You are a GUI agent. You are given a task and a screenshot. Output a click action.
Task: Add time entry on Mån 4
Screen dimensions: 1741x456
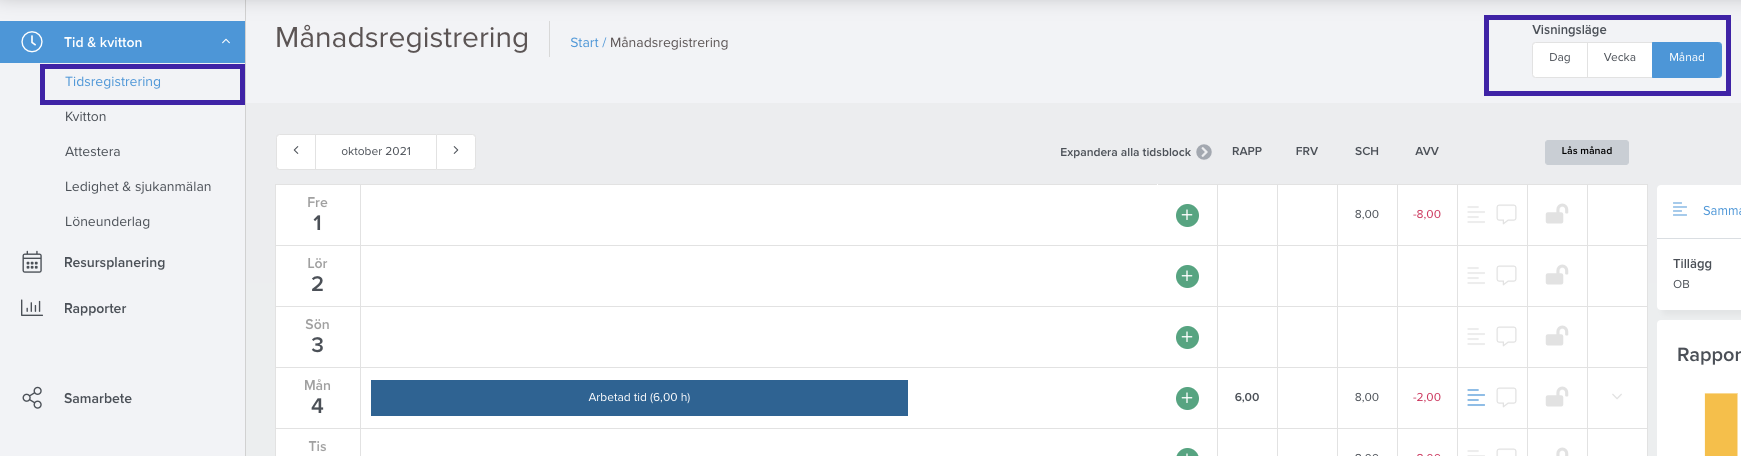(x=1187, y=398)
